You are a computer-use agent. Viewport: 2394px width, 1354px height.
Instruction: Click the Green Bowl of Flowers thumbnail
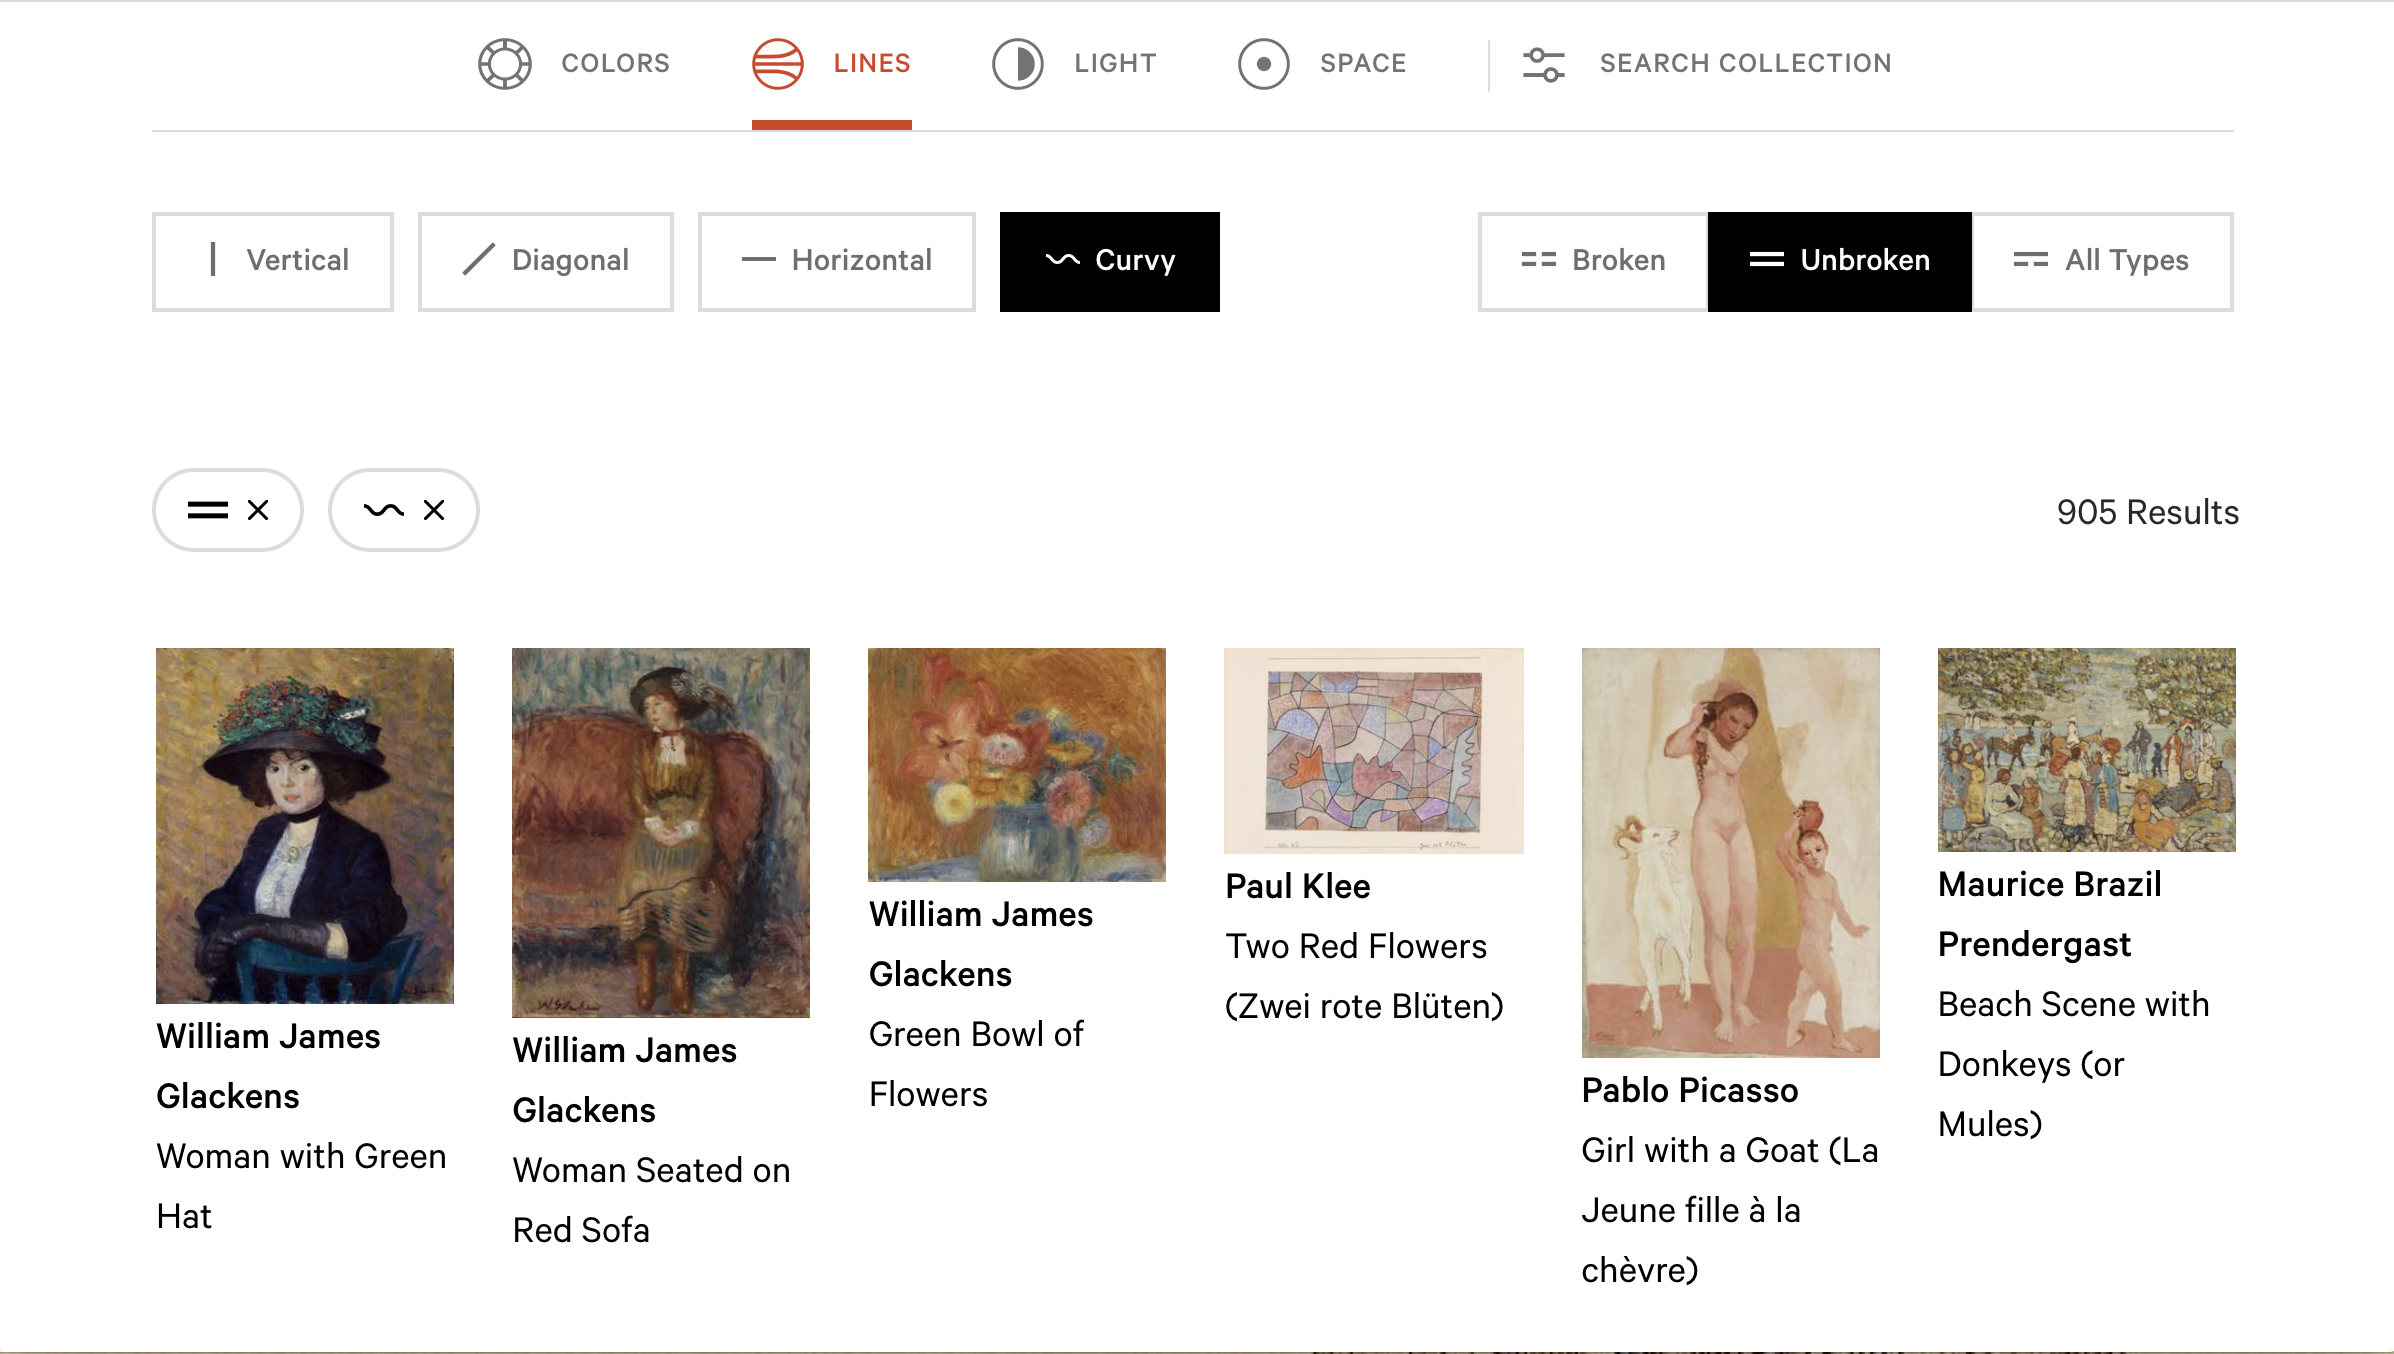(x=1016, y=764)
